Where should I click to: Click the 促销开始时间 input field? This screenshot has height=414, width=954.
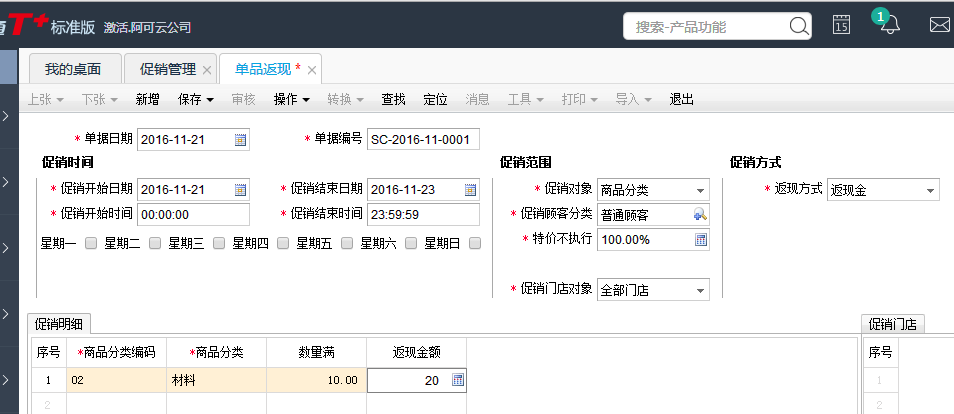(x=193, y=214)
